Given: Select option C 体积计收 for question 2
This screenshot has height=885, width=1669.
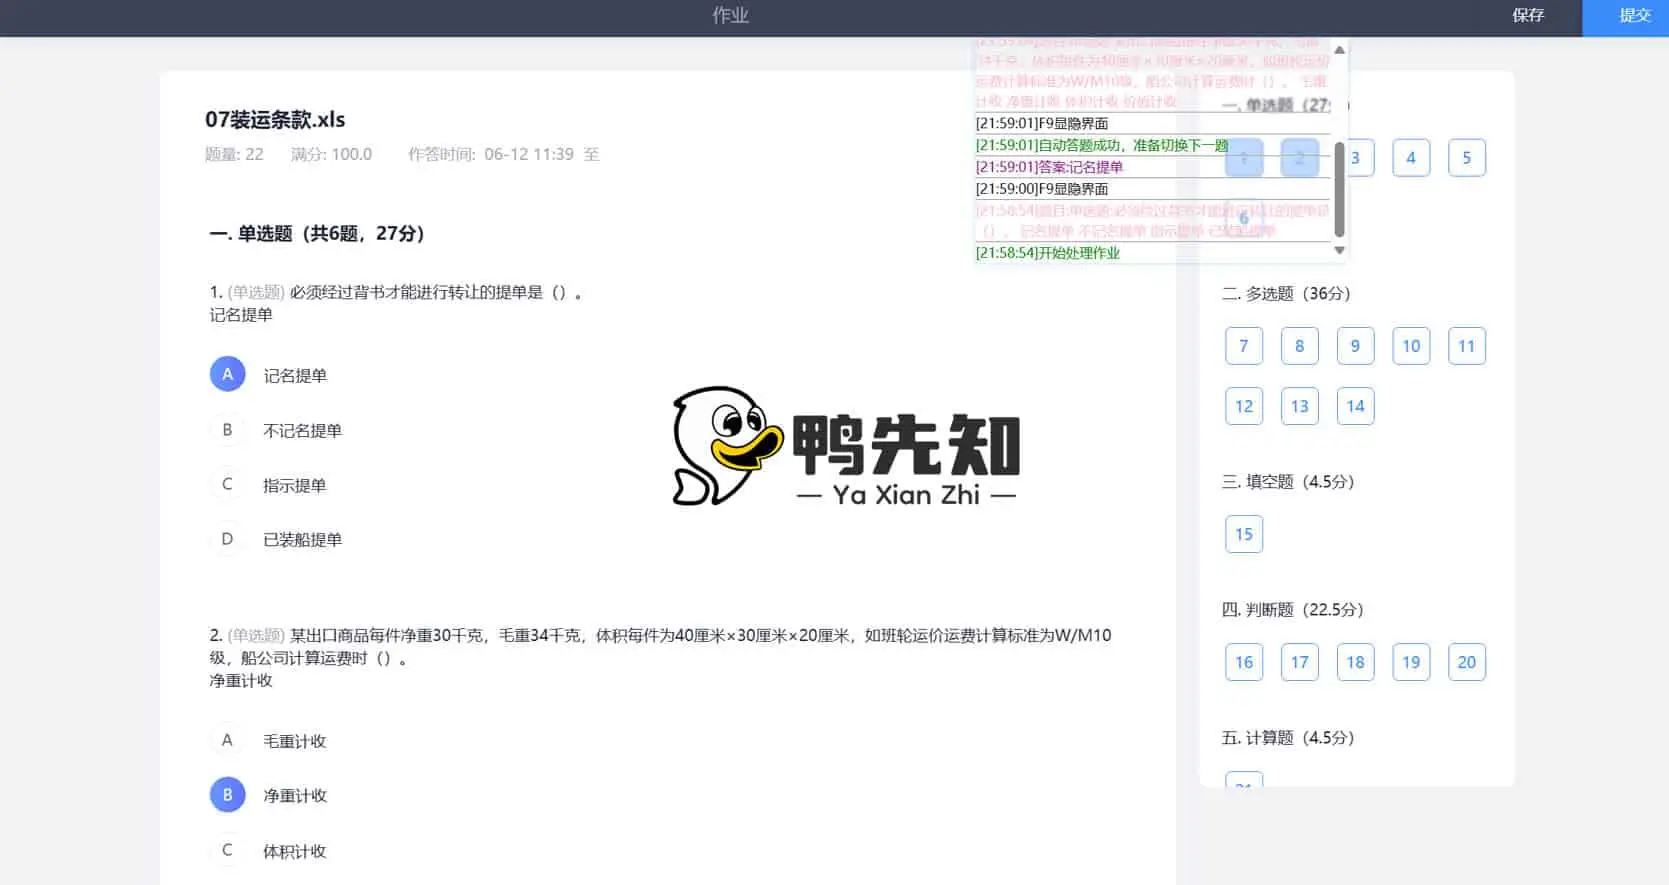Looking at the screenshot, I should (x=227, y=850).
